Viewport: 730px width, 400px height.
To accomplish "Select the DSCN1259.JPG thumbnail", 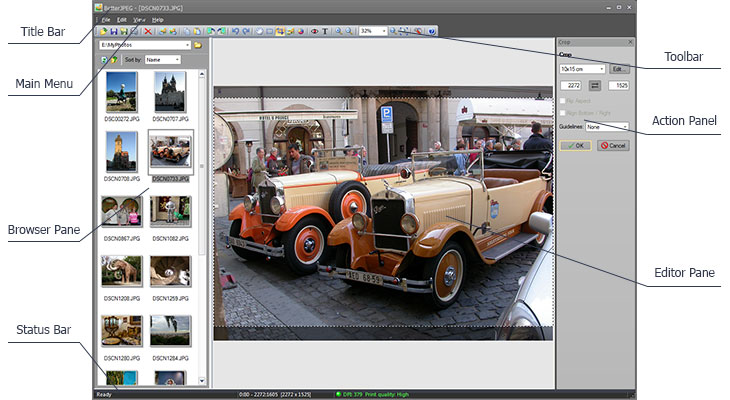I will pyautogui.click(x=170, y=271).
